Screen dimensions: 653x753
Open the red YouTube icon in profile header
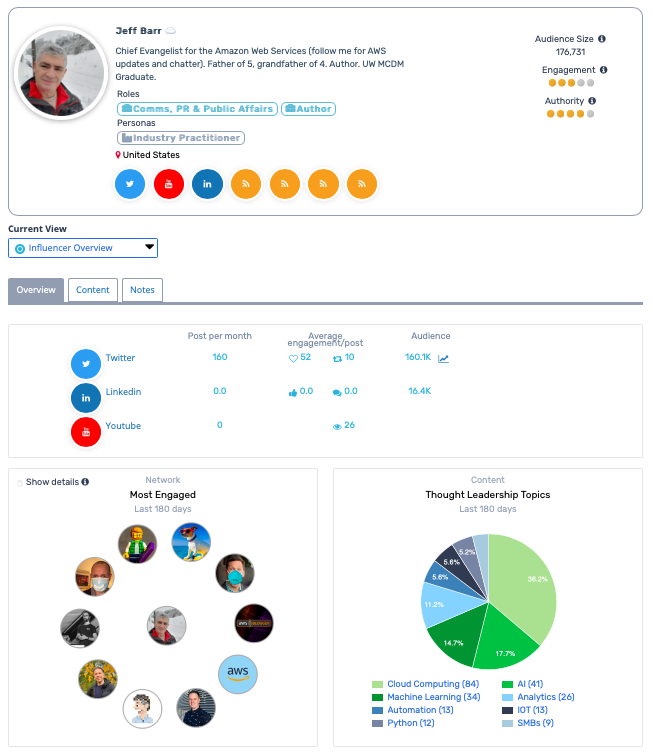click(x=169, y=184)
